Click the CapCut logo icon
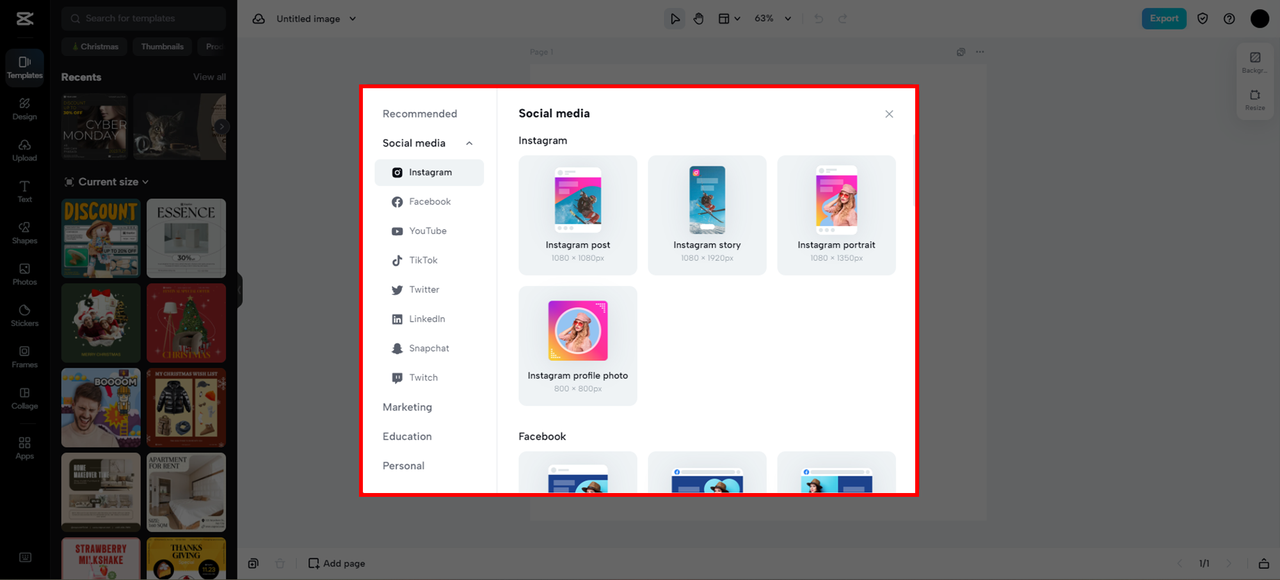This screenshot has height=580, width=1280. (x=24, y=18)
